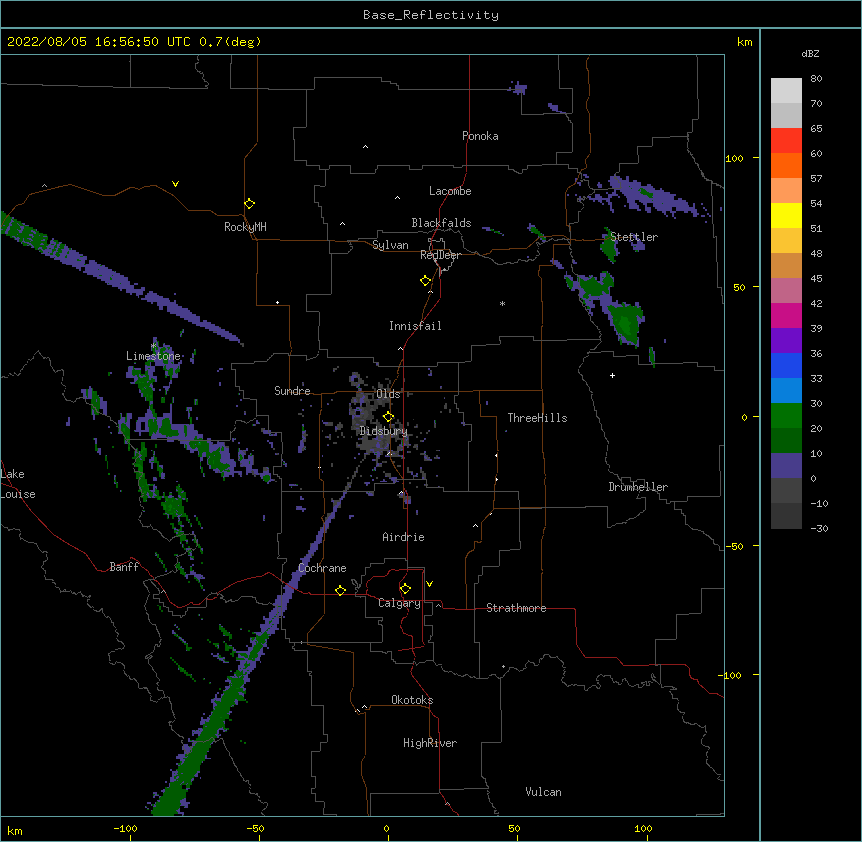The image size is (862, 842).
Task: Click the Didsbury town label
Action: pos(384,431)
